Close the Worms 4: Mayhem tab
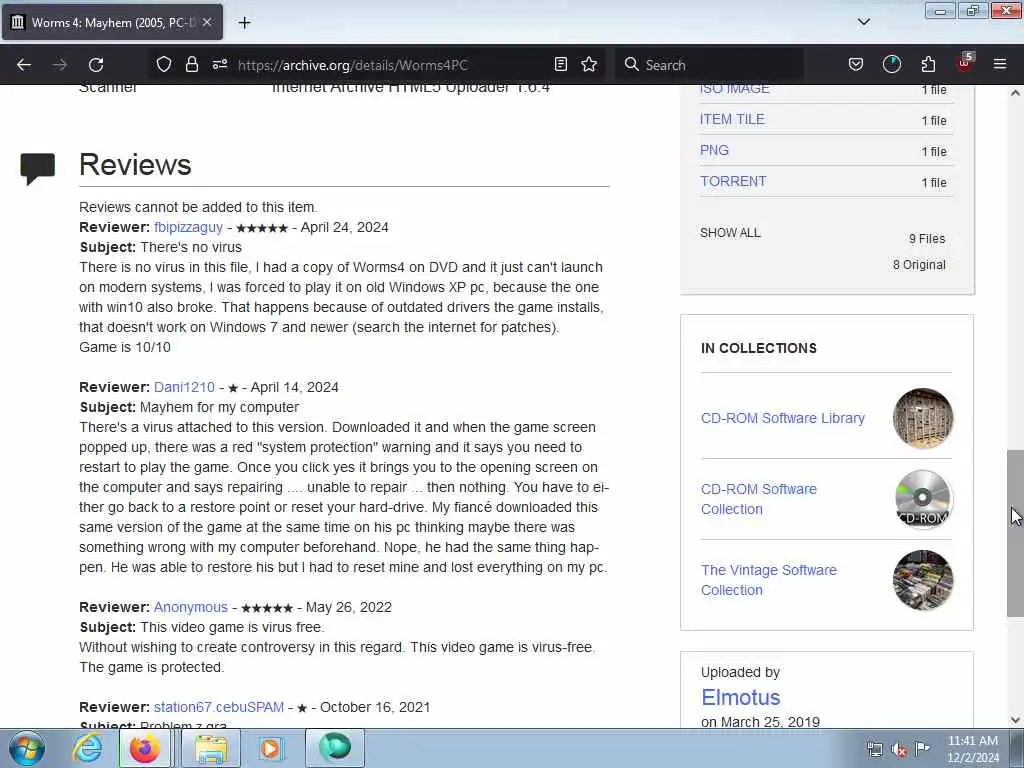Screen dimensions: 1024x768 click(x=207, y=22)
